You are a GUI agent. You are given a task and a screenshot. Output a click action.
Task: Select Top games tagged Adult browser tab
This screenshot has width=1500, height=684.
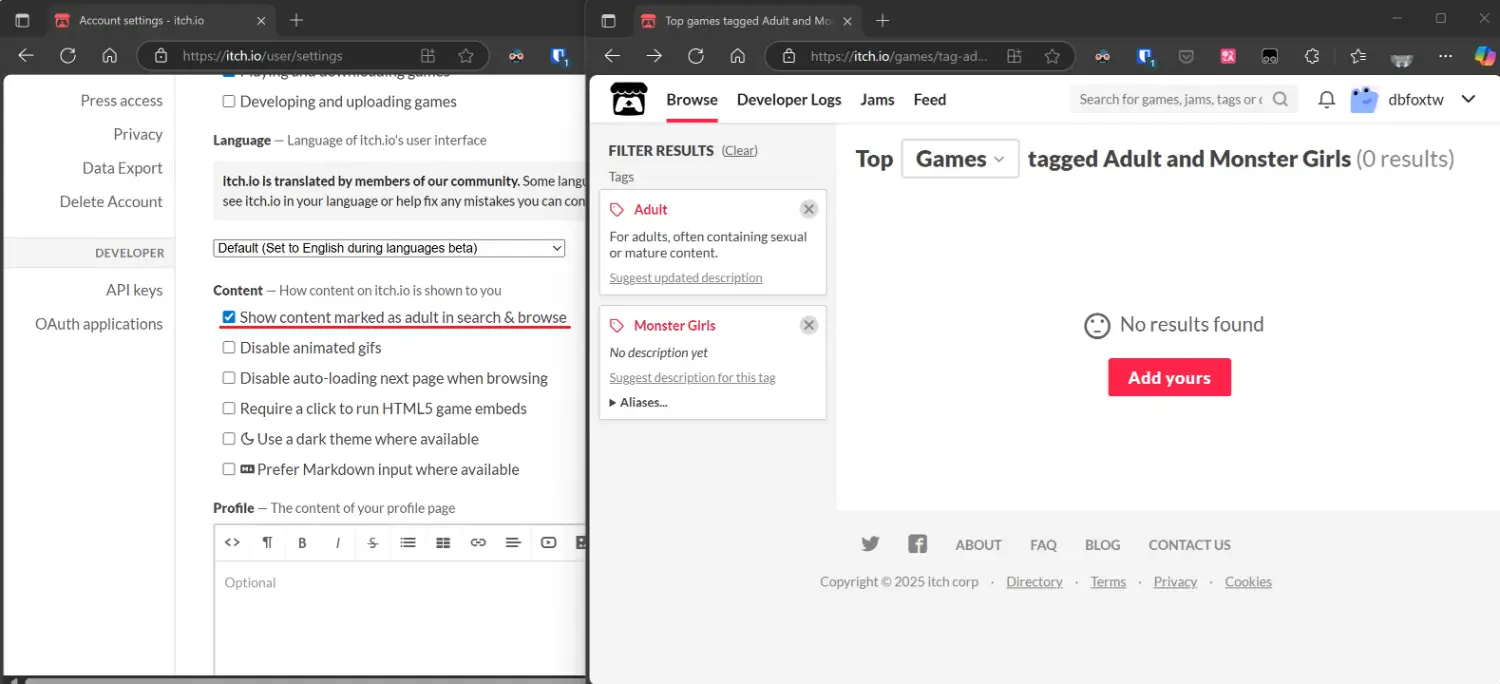tap(747, 20)
